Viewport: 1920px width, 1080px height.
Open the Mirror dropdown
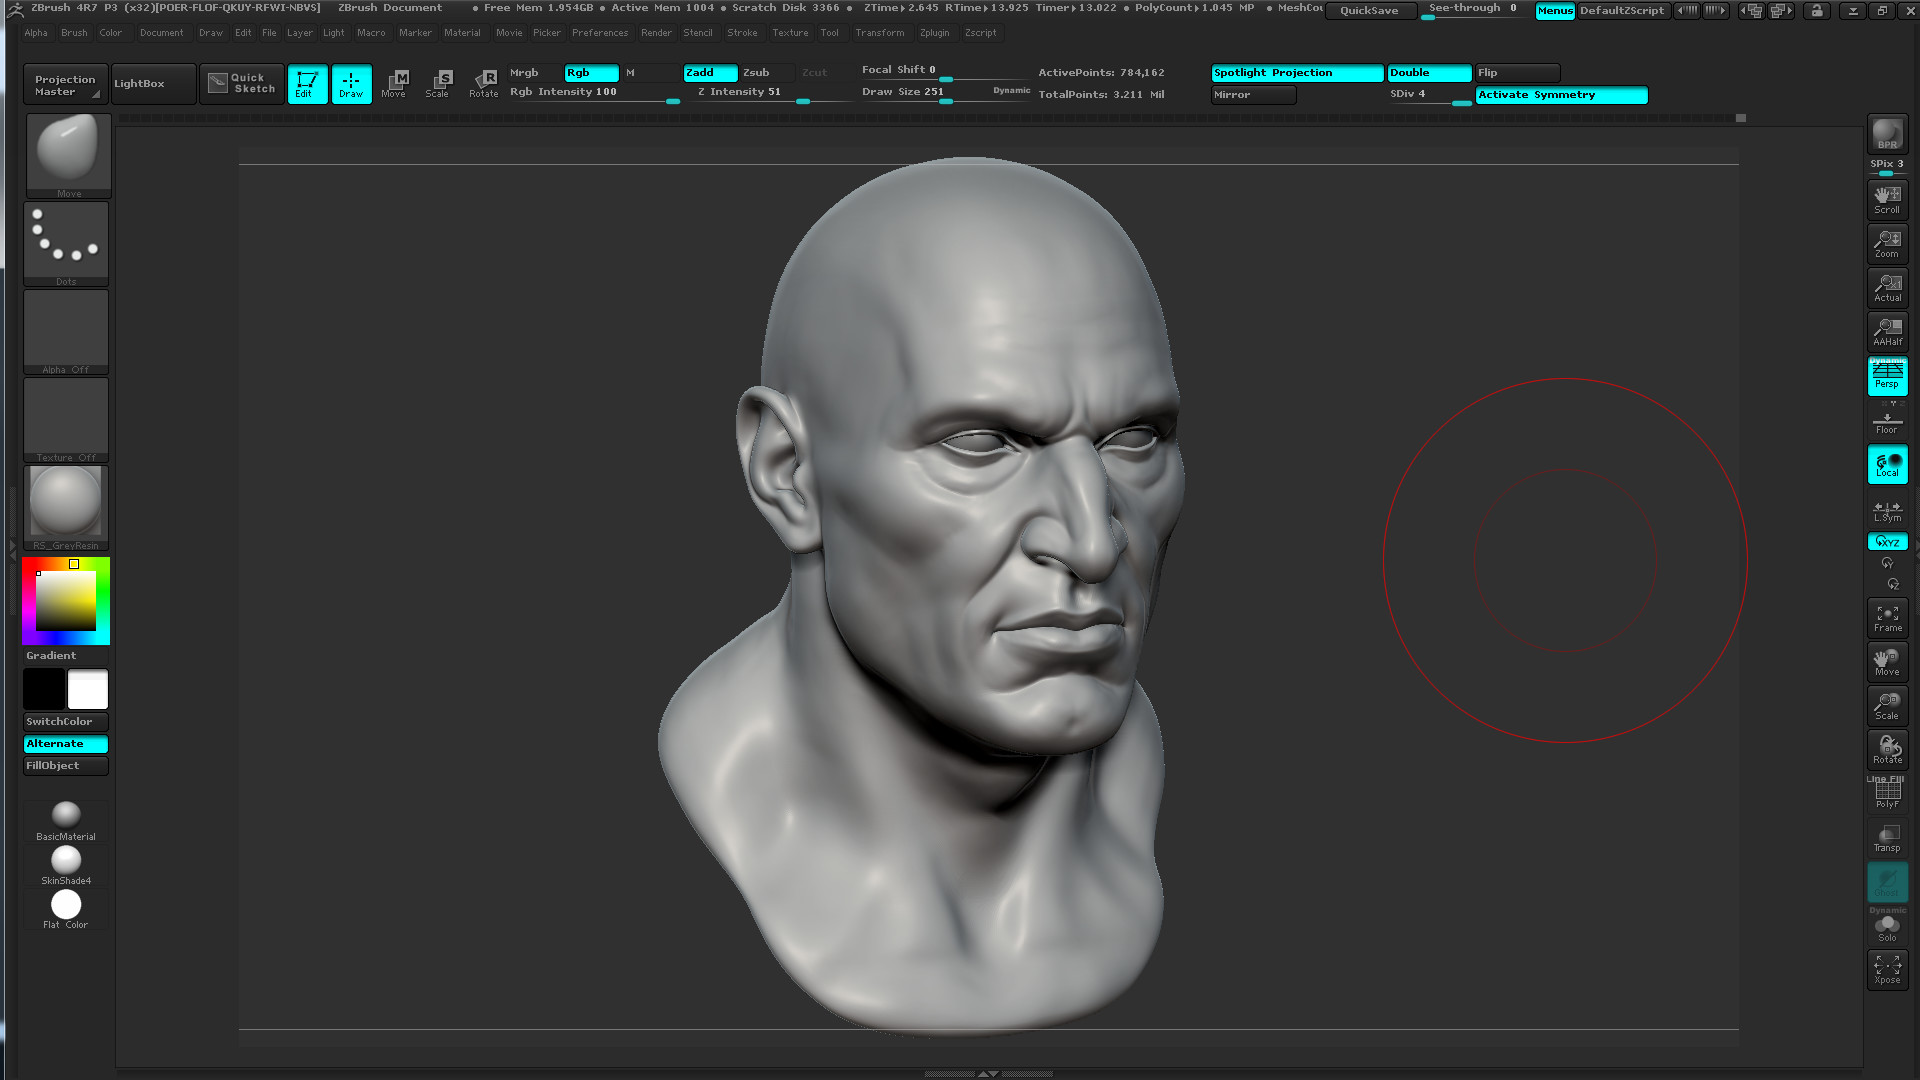point(1253,94)
